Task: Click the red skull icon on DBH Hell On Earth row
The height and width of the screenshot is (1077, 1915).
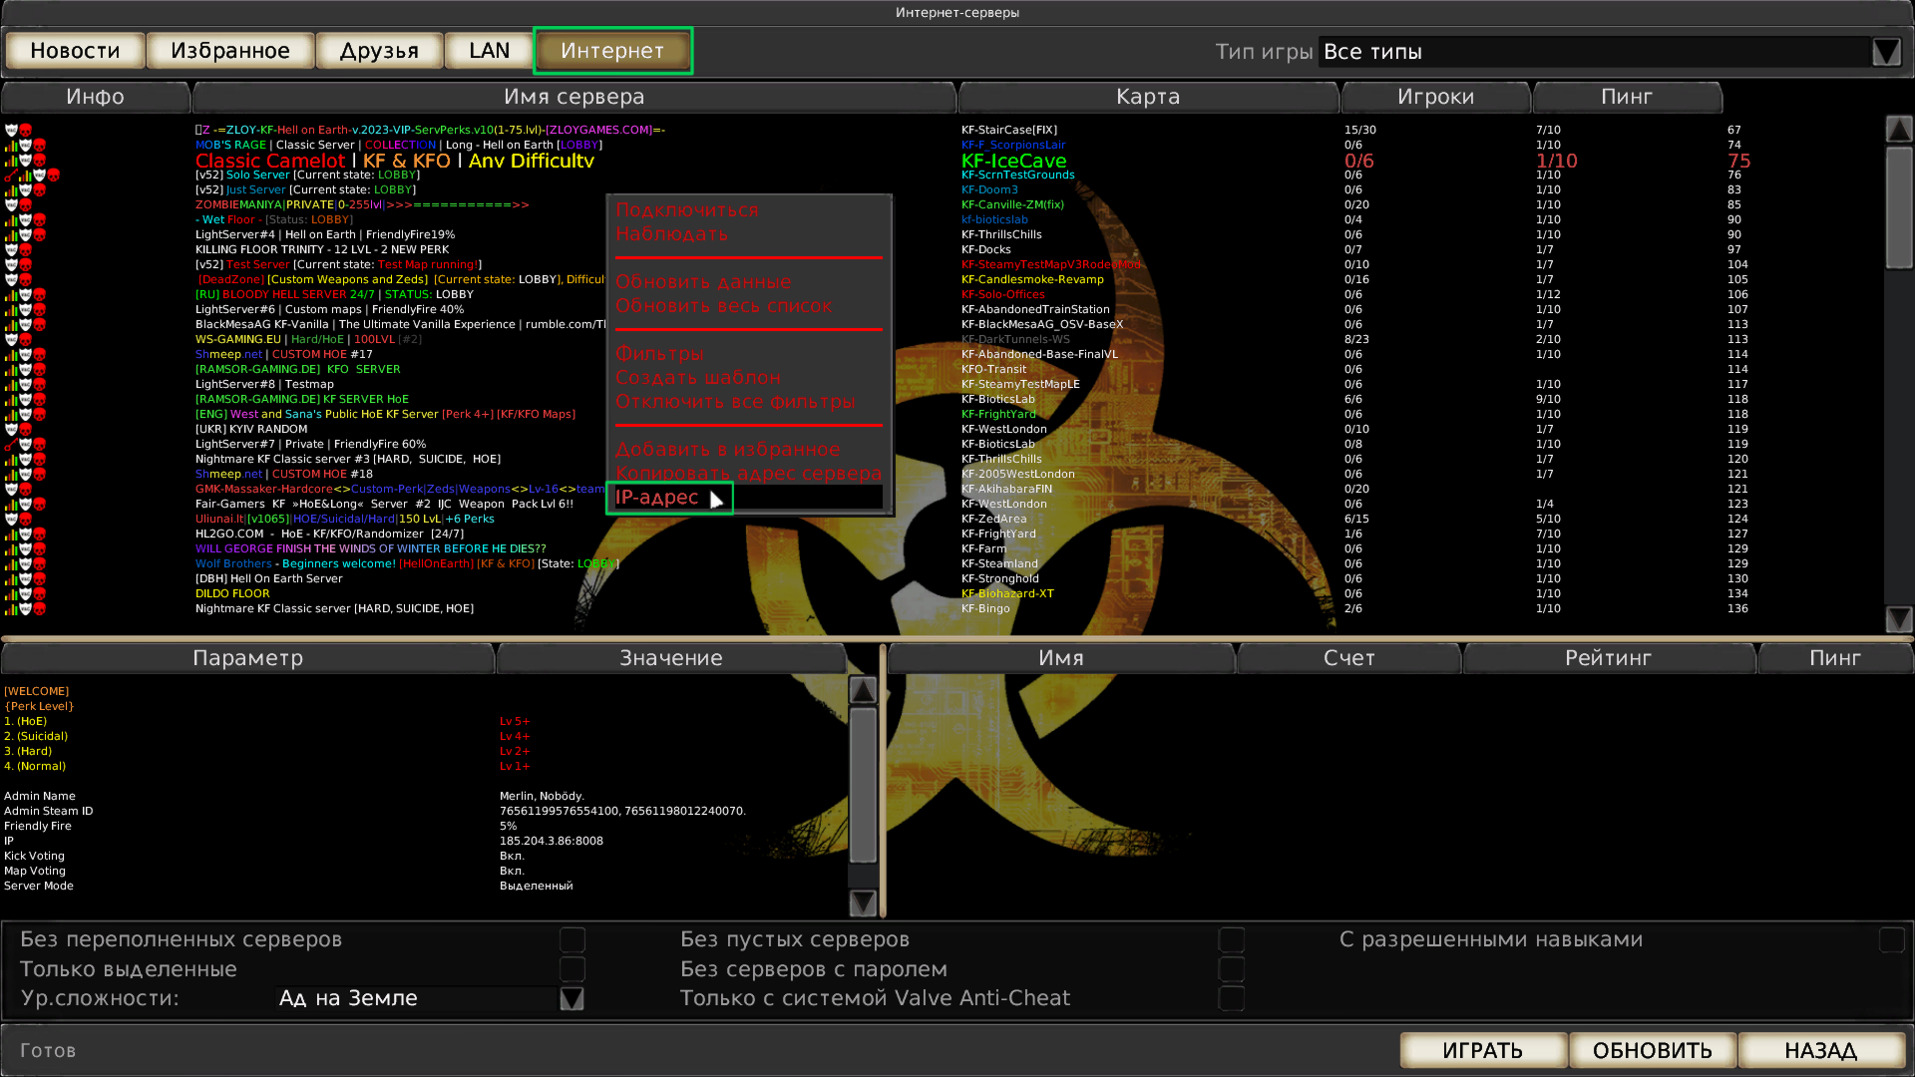Action: pyautogui.click(x=39, y=579)
